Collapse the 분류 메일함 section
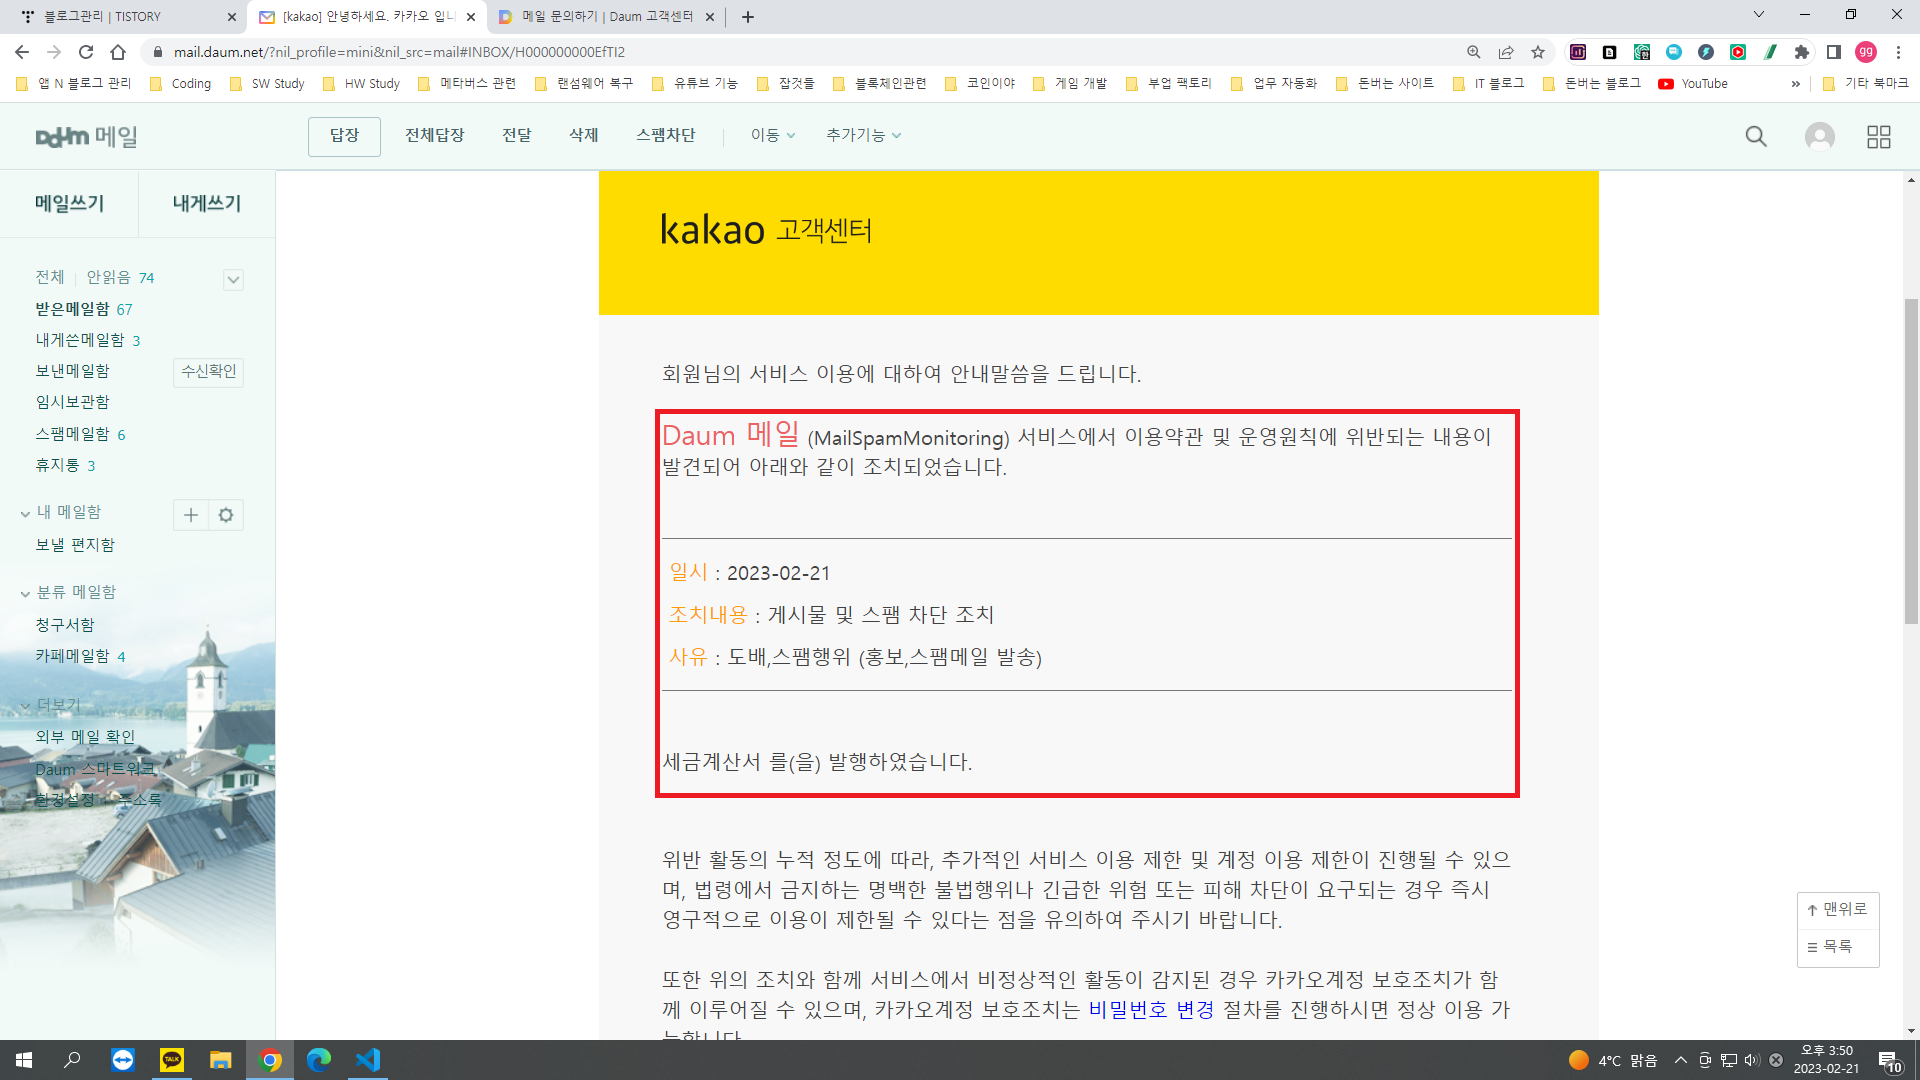This screenshot has height=1080, width=1920. point(25,593)
